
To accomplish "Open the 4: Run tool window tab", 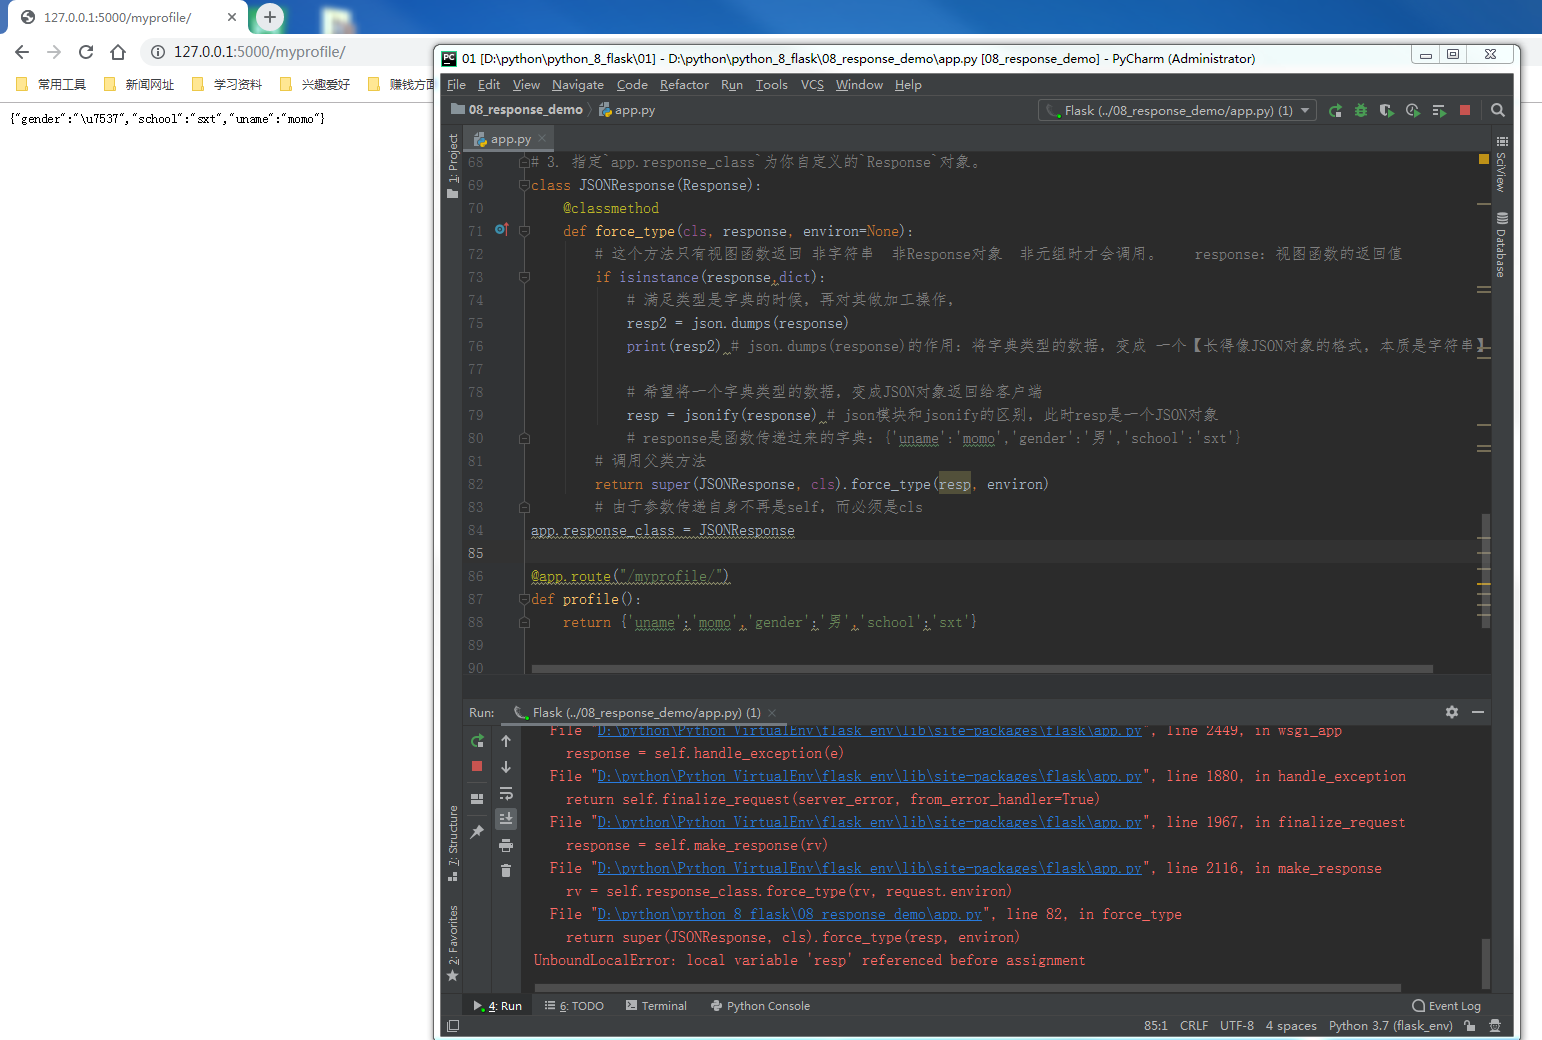I will click(498, 1006).
